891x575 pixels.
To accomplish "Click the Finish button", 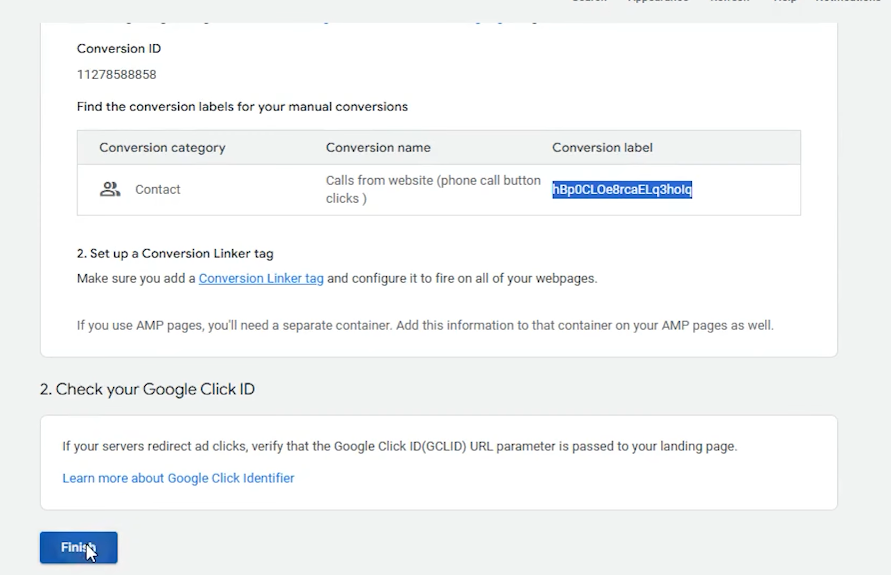I will [78, 547].
